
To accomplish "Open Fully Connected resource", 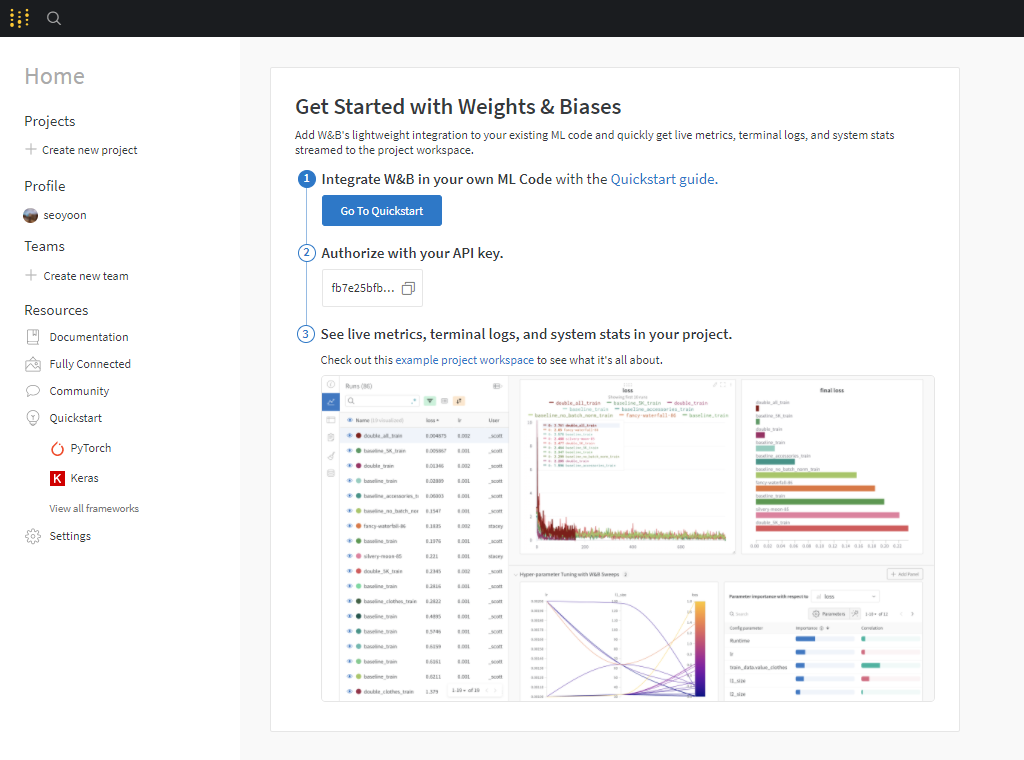I will 90,364.
